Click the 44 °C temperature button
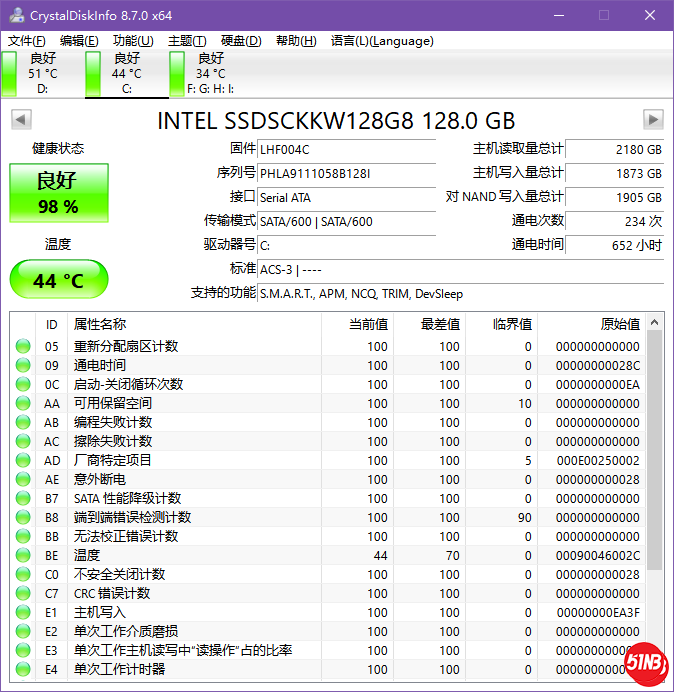This screenshot has height=692, width=674. [58, 280]
